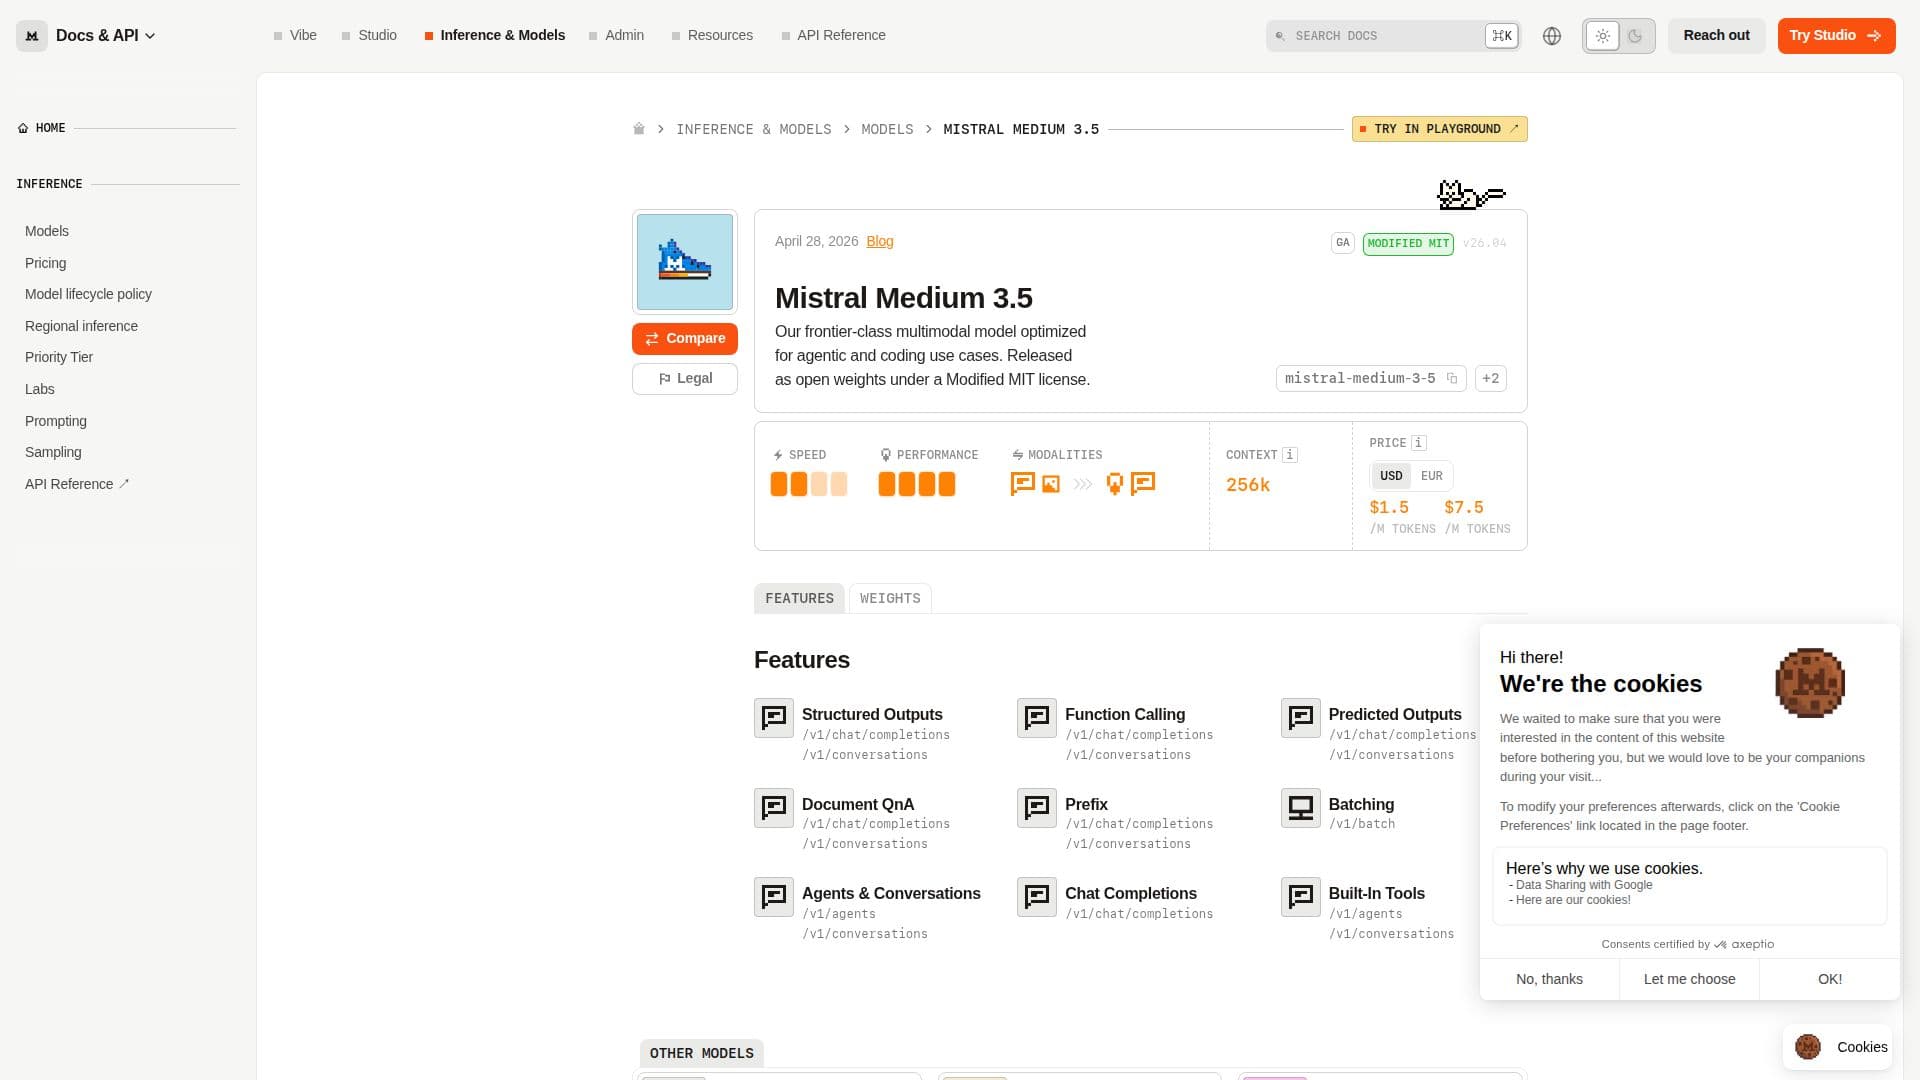Choose Let me choose cookie option

(x=1689, y=980)
